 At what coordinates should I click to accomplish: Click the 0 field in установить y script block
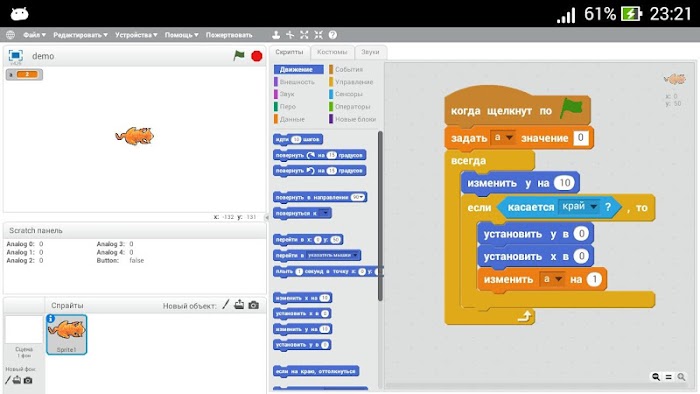[581, 234]
